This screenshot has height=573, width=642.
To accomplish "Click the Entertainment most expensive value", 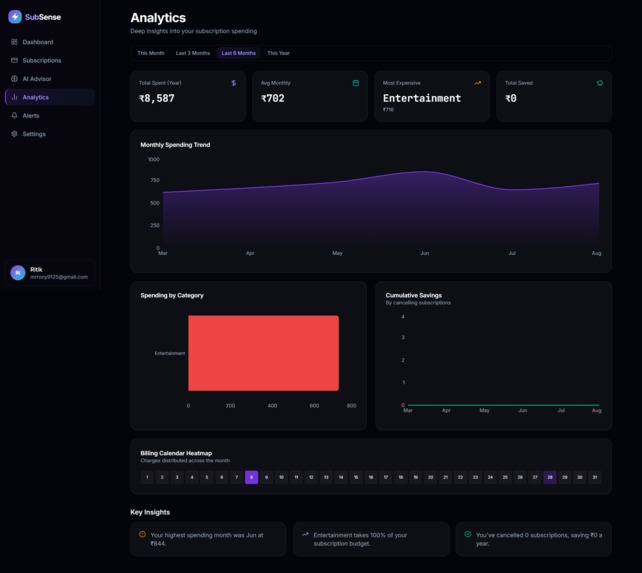I will (x=422, y=98).
